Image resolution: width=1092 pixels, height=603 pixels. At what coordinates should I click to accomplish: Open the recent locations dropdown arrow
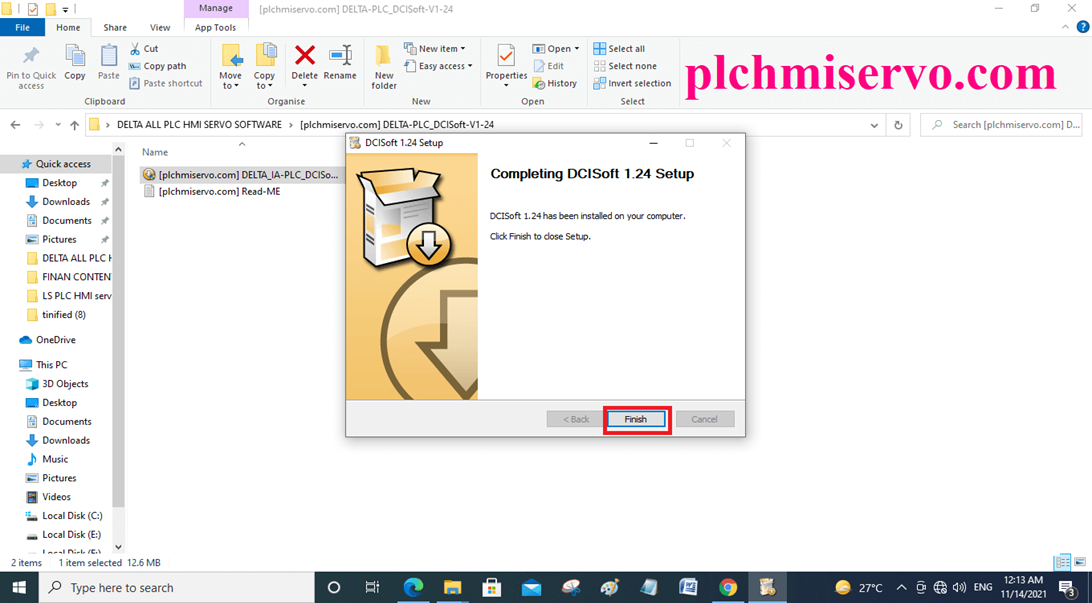click(x=57, y=125)
